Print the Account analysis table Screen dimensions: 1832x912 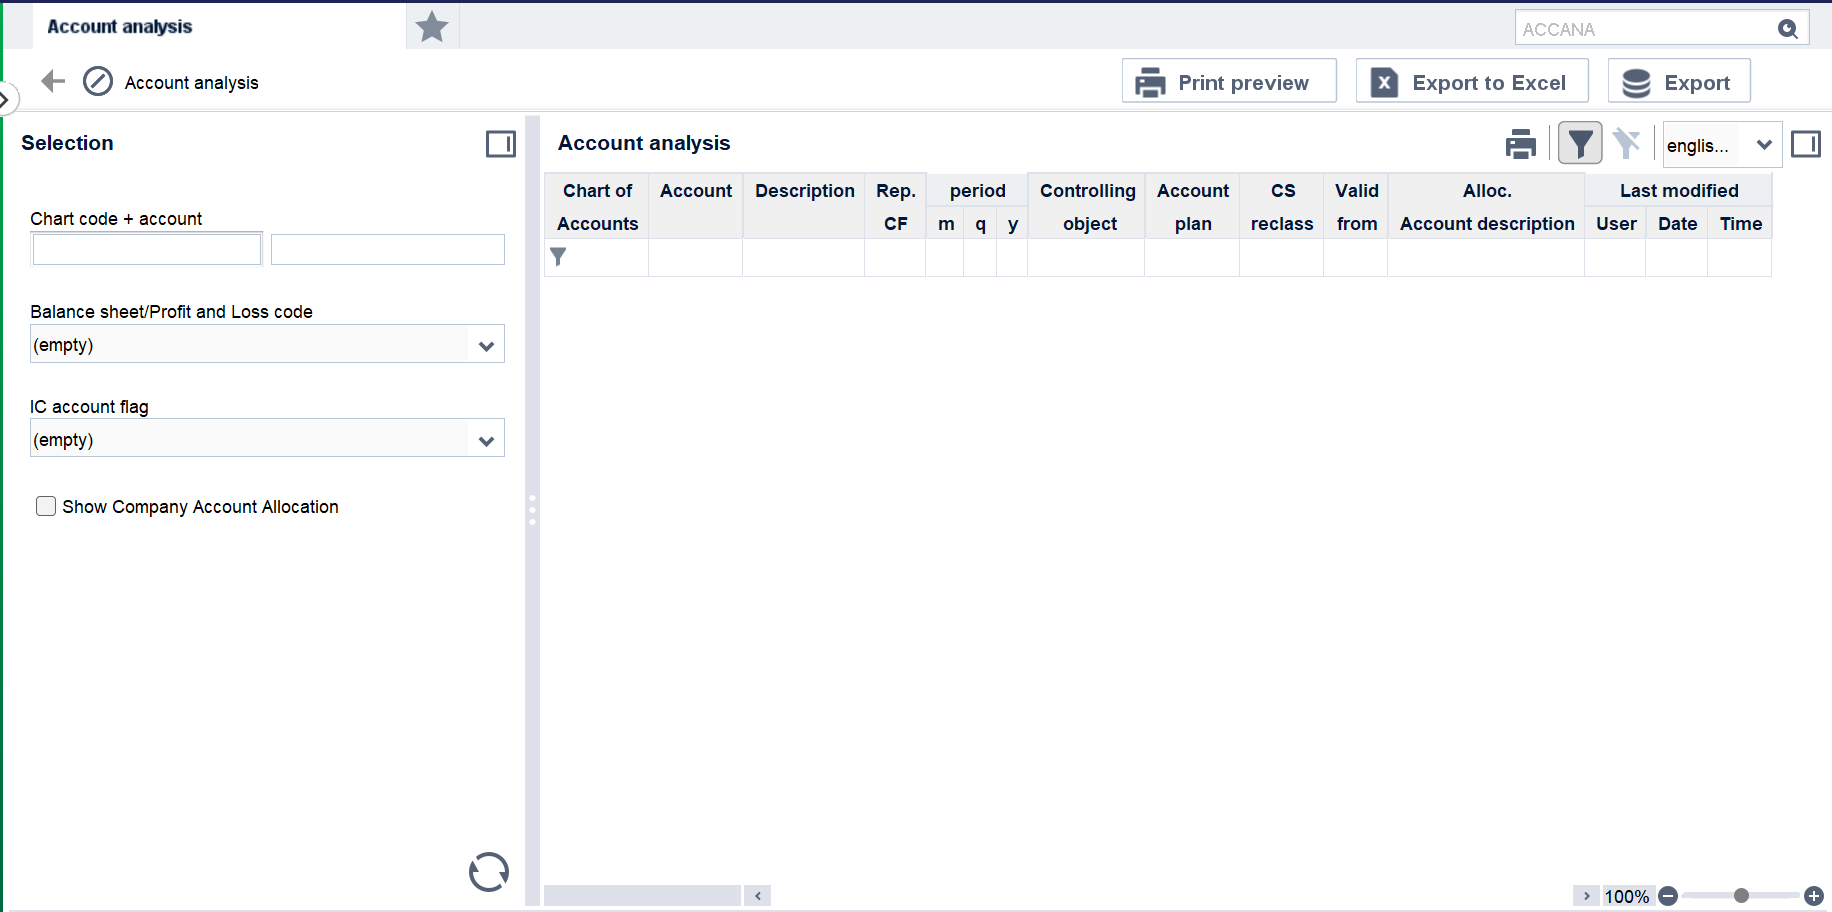[x=1521, y=144]
